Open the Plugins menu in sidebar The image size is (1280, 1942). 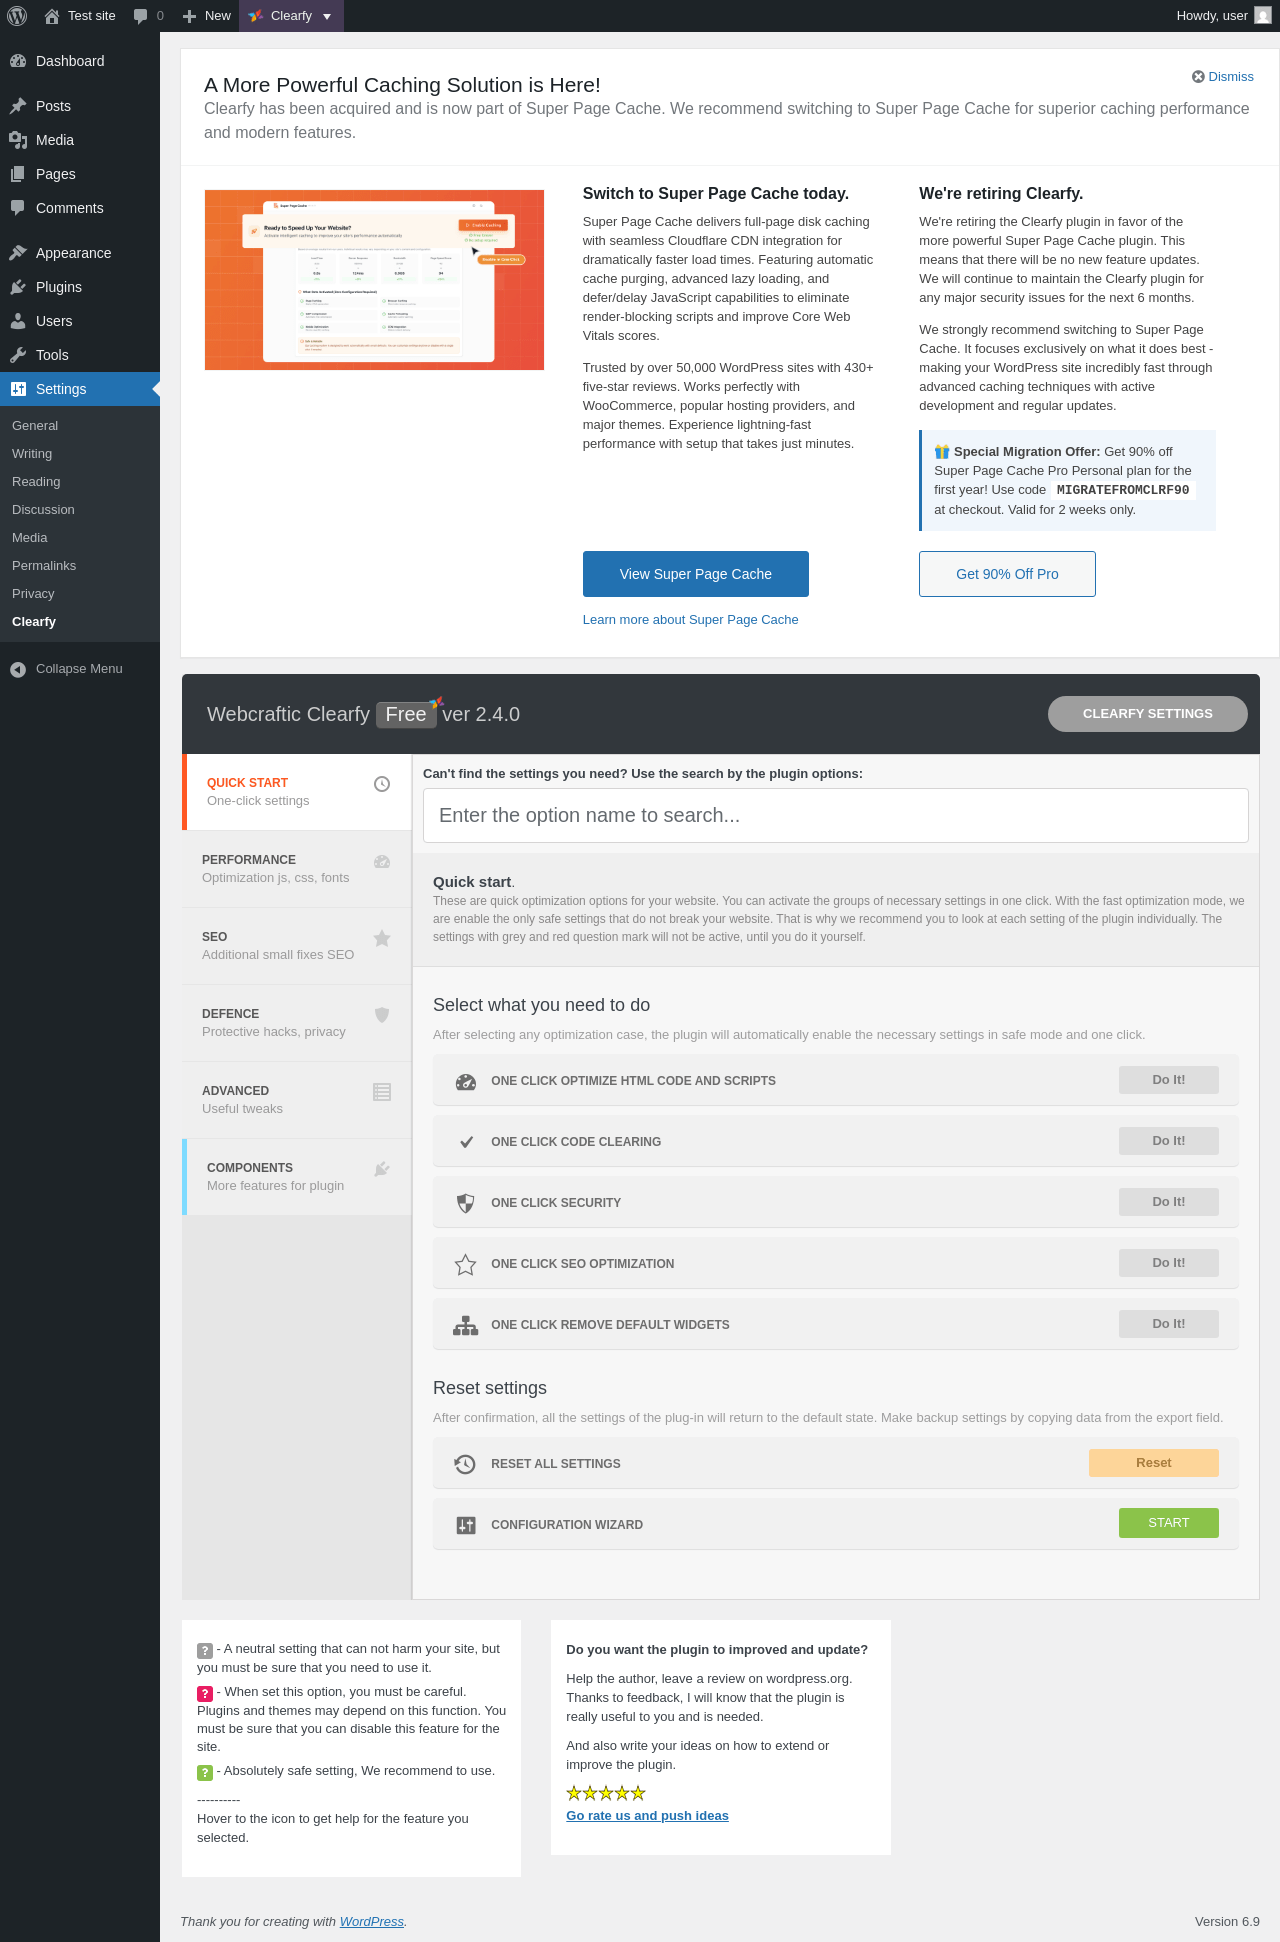pyautogui.click(x=59, y=287)
